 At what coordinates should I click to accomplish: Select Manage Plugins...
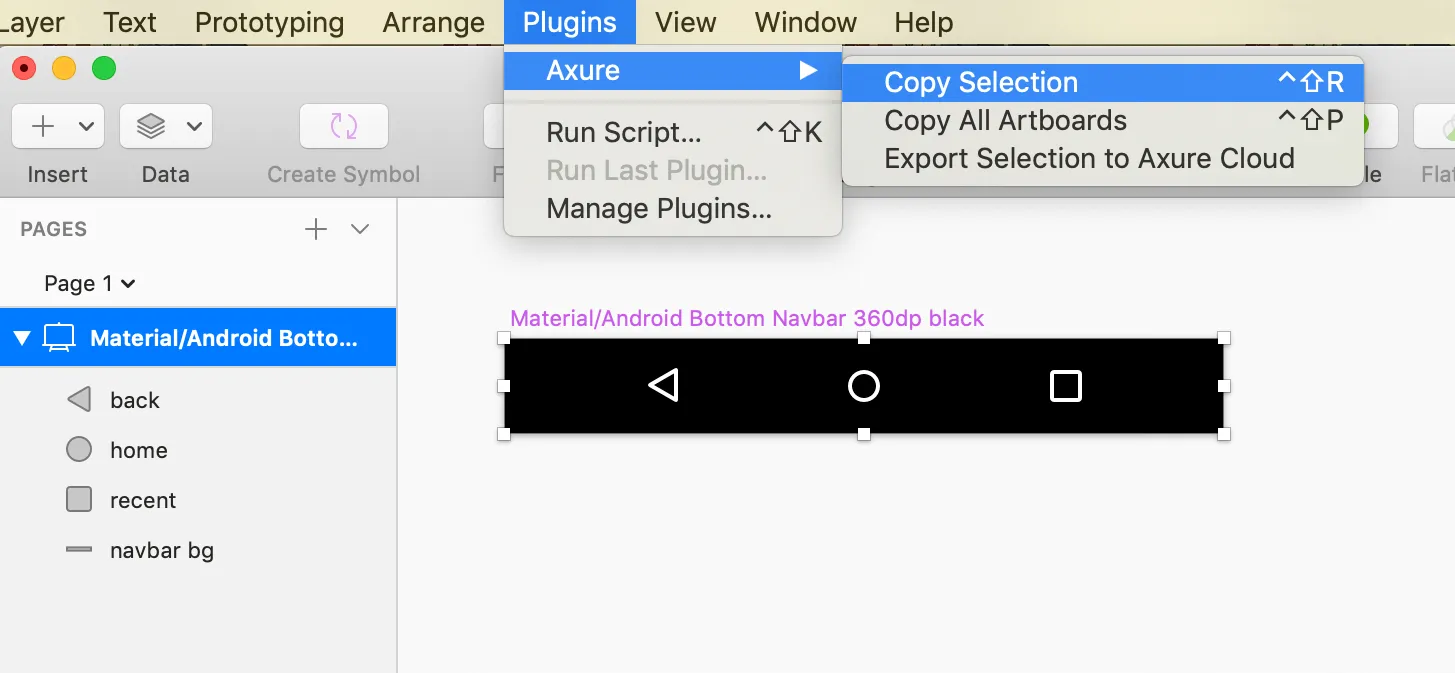pyautogui.click(x=659, y=208)
